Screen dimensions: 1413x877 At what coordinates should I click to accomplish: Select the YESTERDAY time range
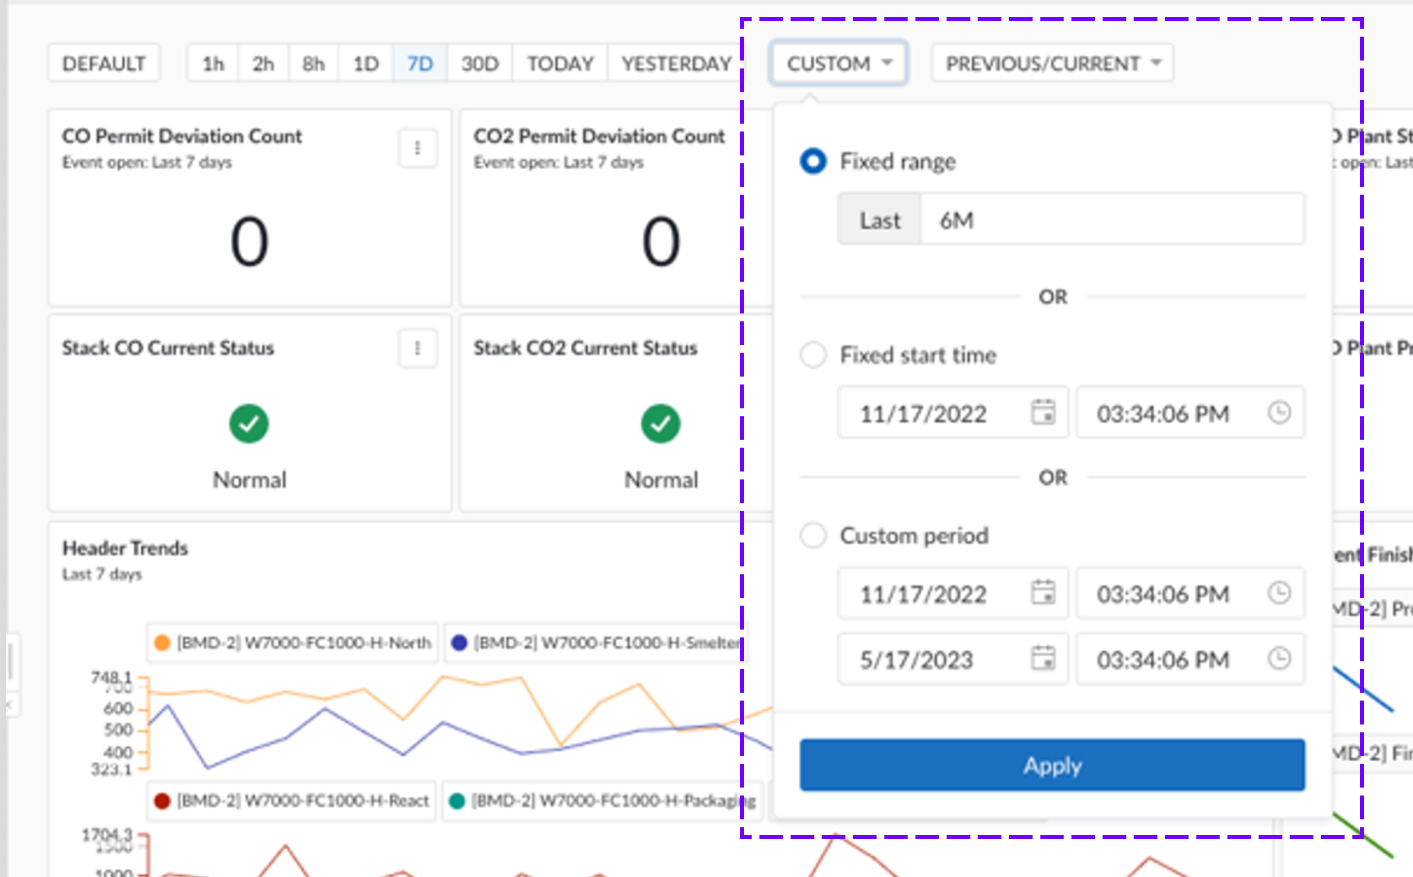pyautogui.click(x=676, y=63)
